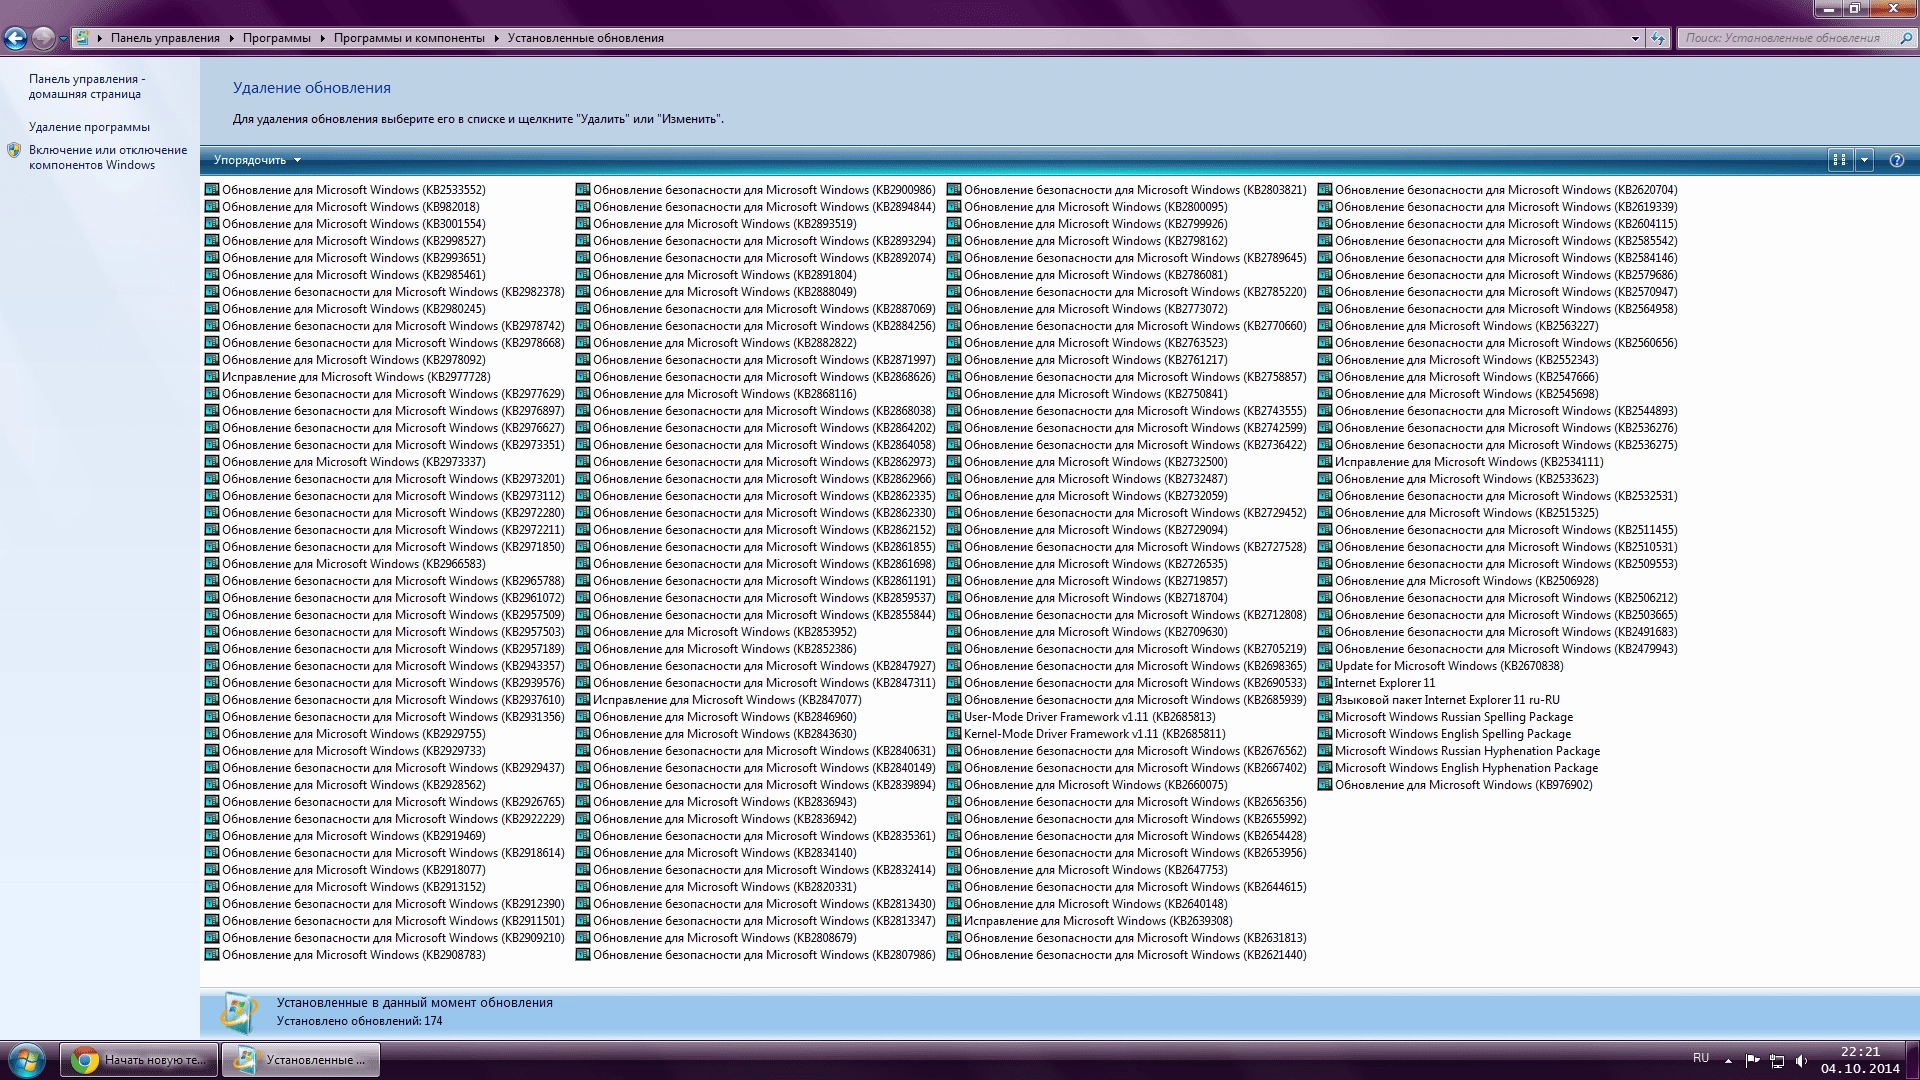Open the 'Упорядочить' dropdown menu
Viewport: 1920px width, 1080px height.
point(257,160)
